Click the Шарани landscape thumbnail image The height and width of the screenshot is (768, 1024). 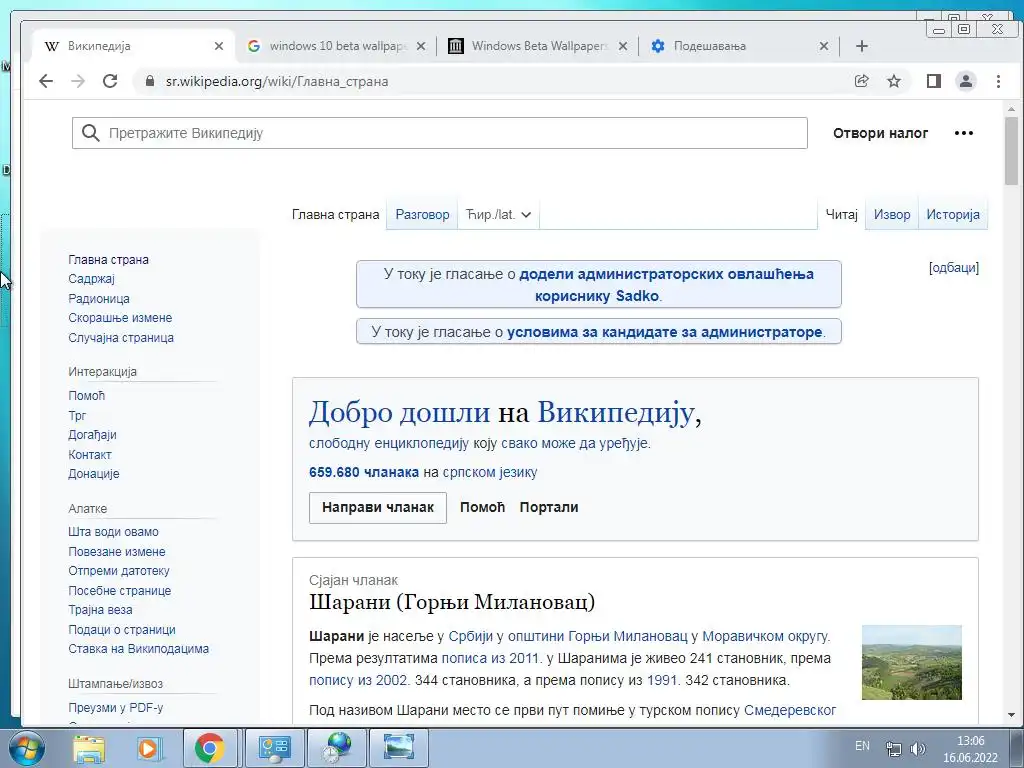pos(912,662)
